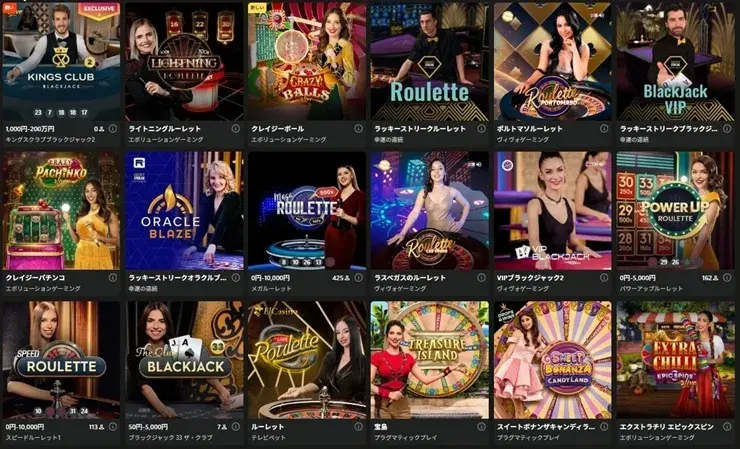Open the Oracle Blaze game tile
Image resolution: width=740 pixels, height=449 pixels.
[184, 211]
